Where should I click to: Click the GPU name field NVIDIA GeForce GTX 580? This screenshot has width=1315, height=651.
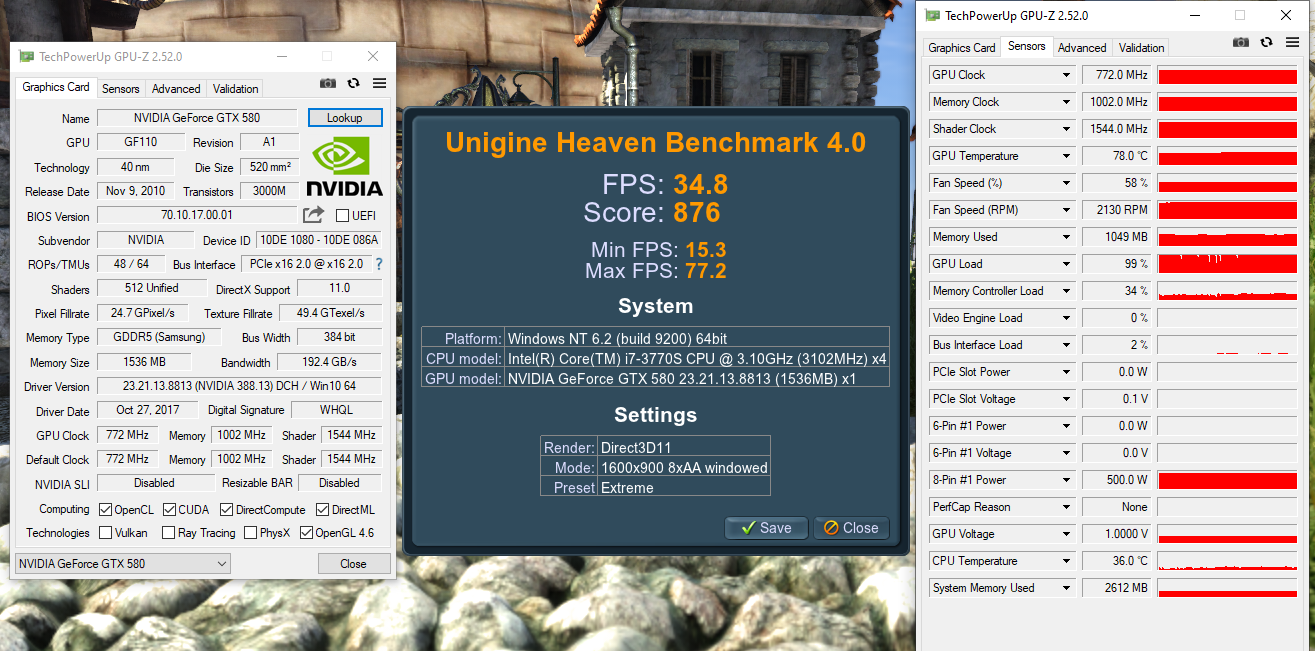tap(197, 118)
